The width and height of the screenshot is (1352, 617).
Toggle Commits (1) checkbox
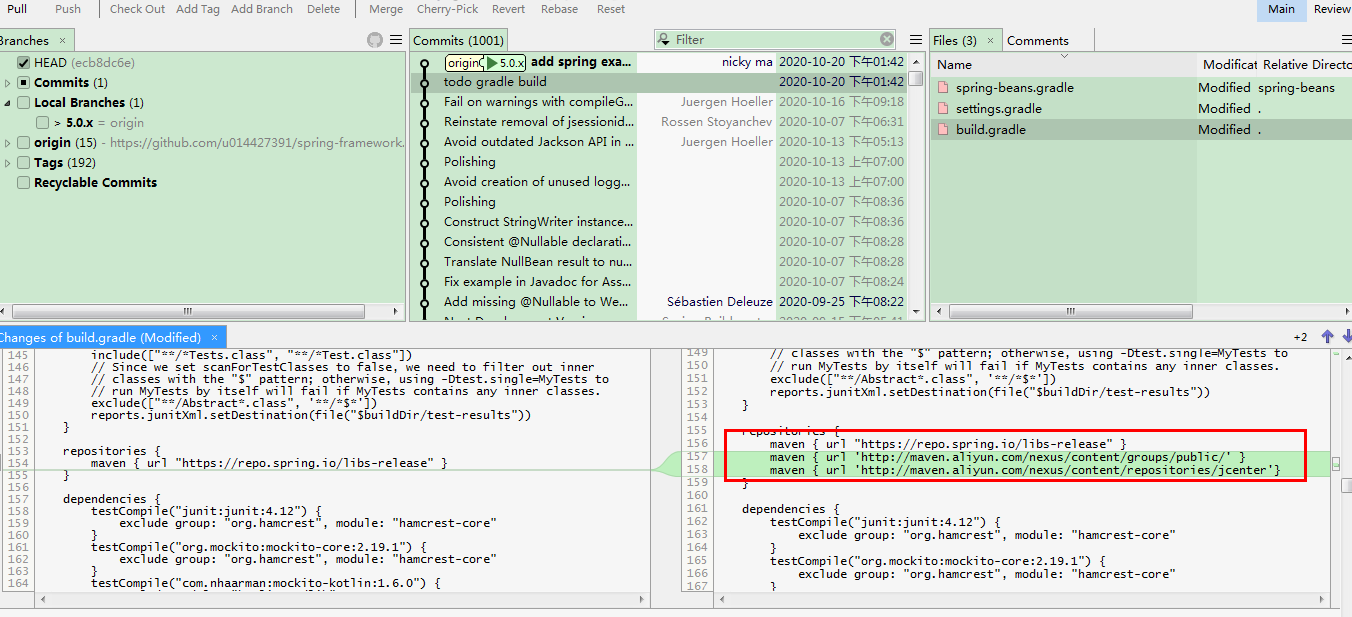point(24,83)
